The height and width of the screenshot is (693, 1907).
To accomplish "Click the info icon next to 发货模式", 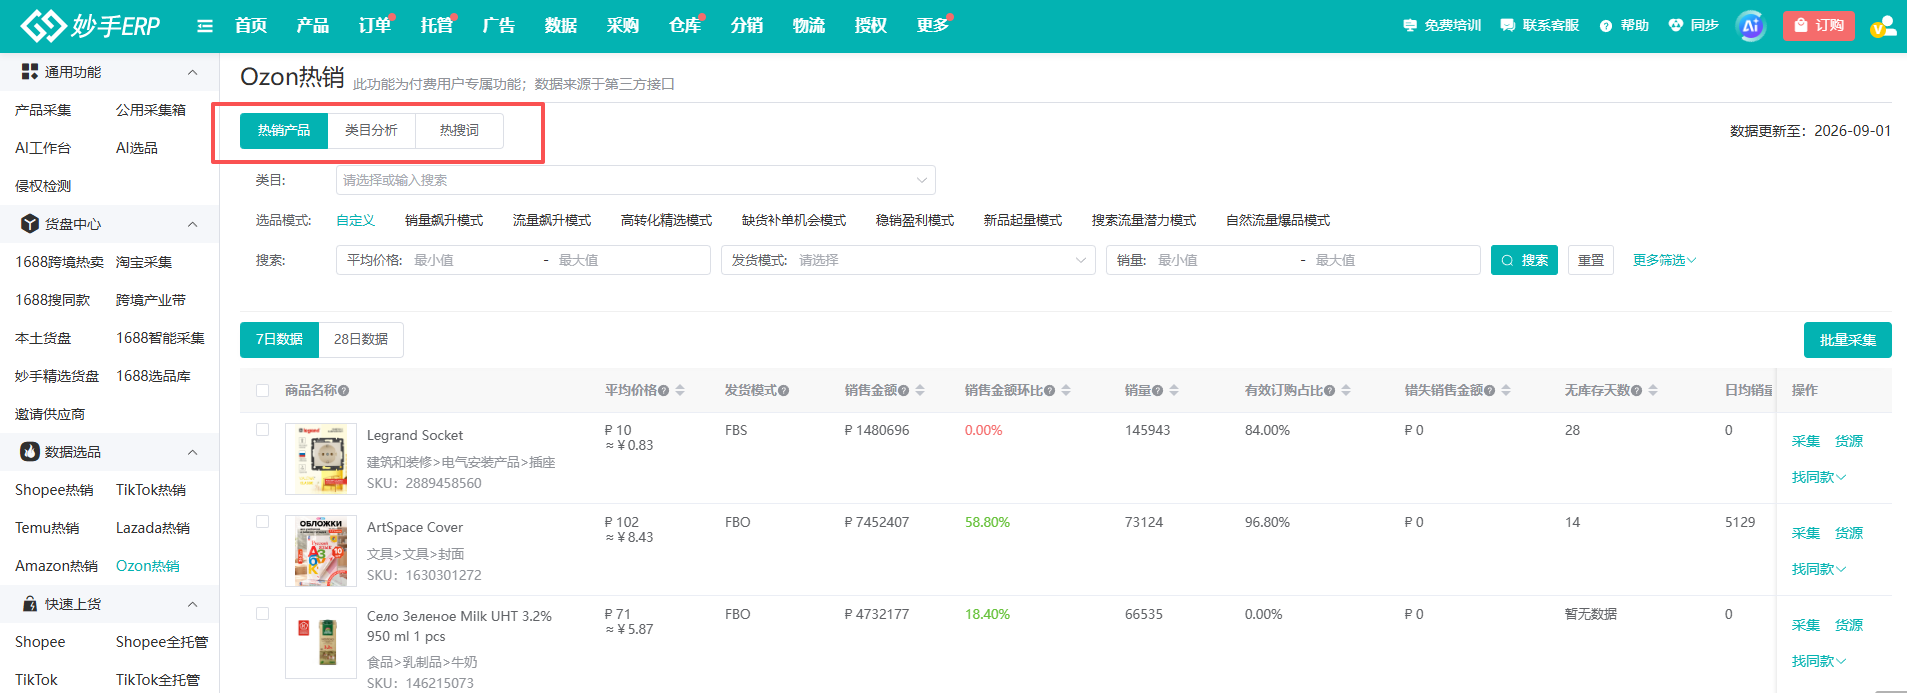I will 784,391.
